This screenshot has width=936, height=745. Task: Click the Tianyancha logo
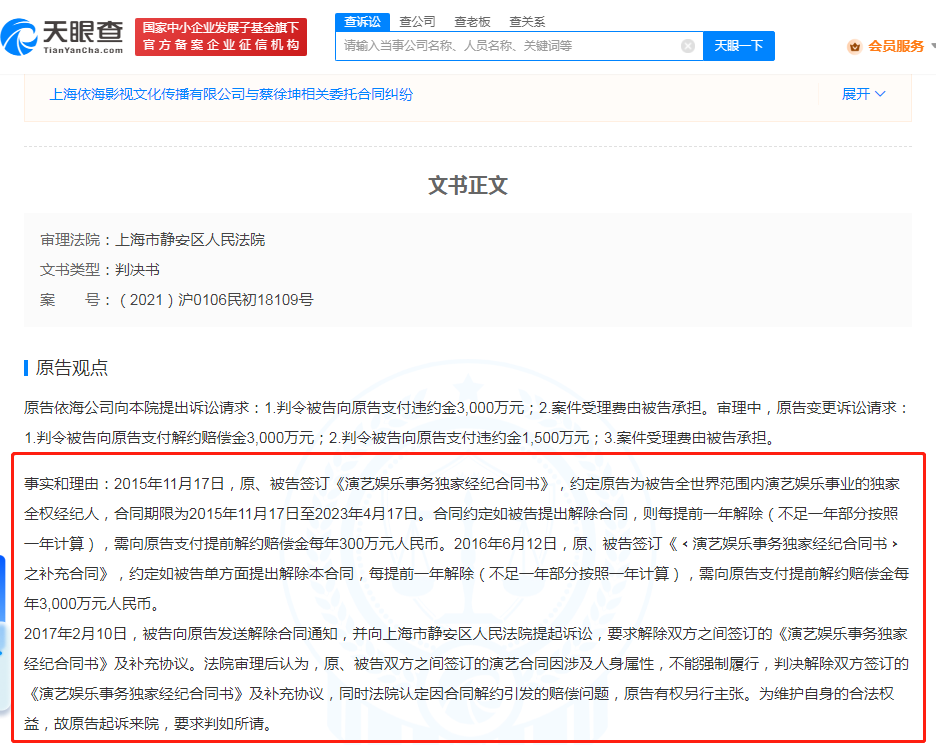62,36
